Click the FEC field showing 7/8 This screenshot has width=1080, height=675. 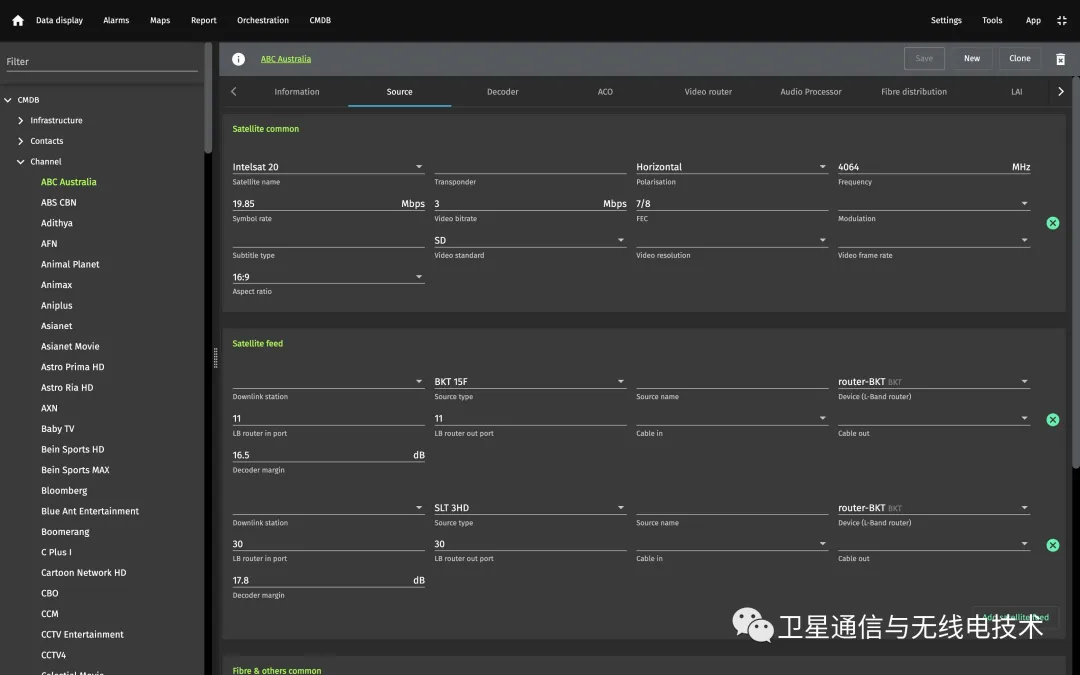tap(731, 203)
